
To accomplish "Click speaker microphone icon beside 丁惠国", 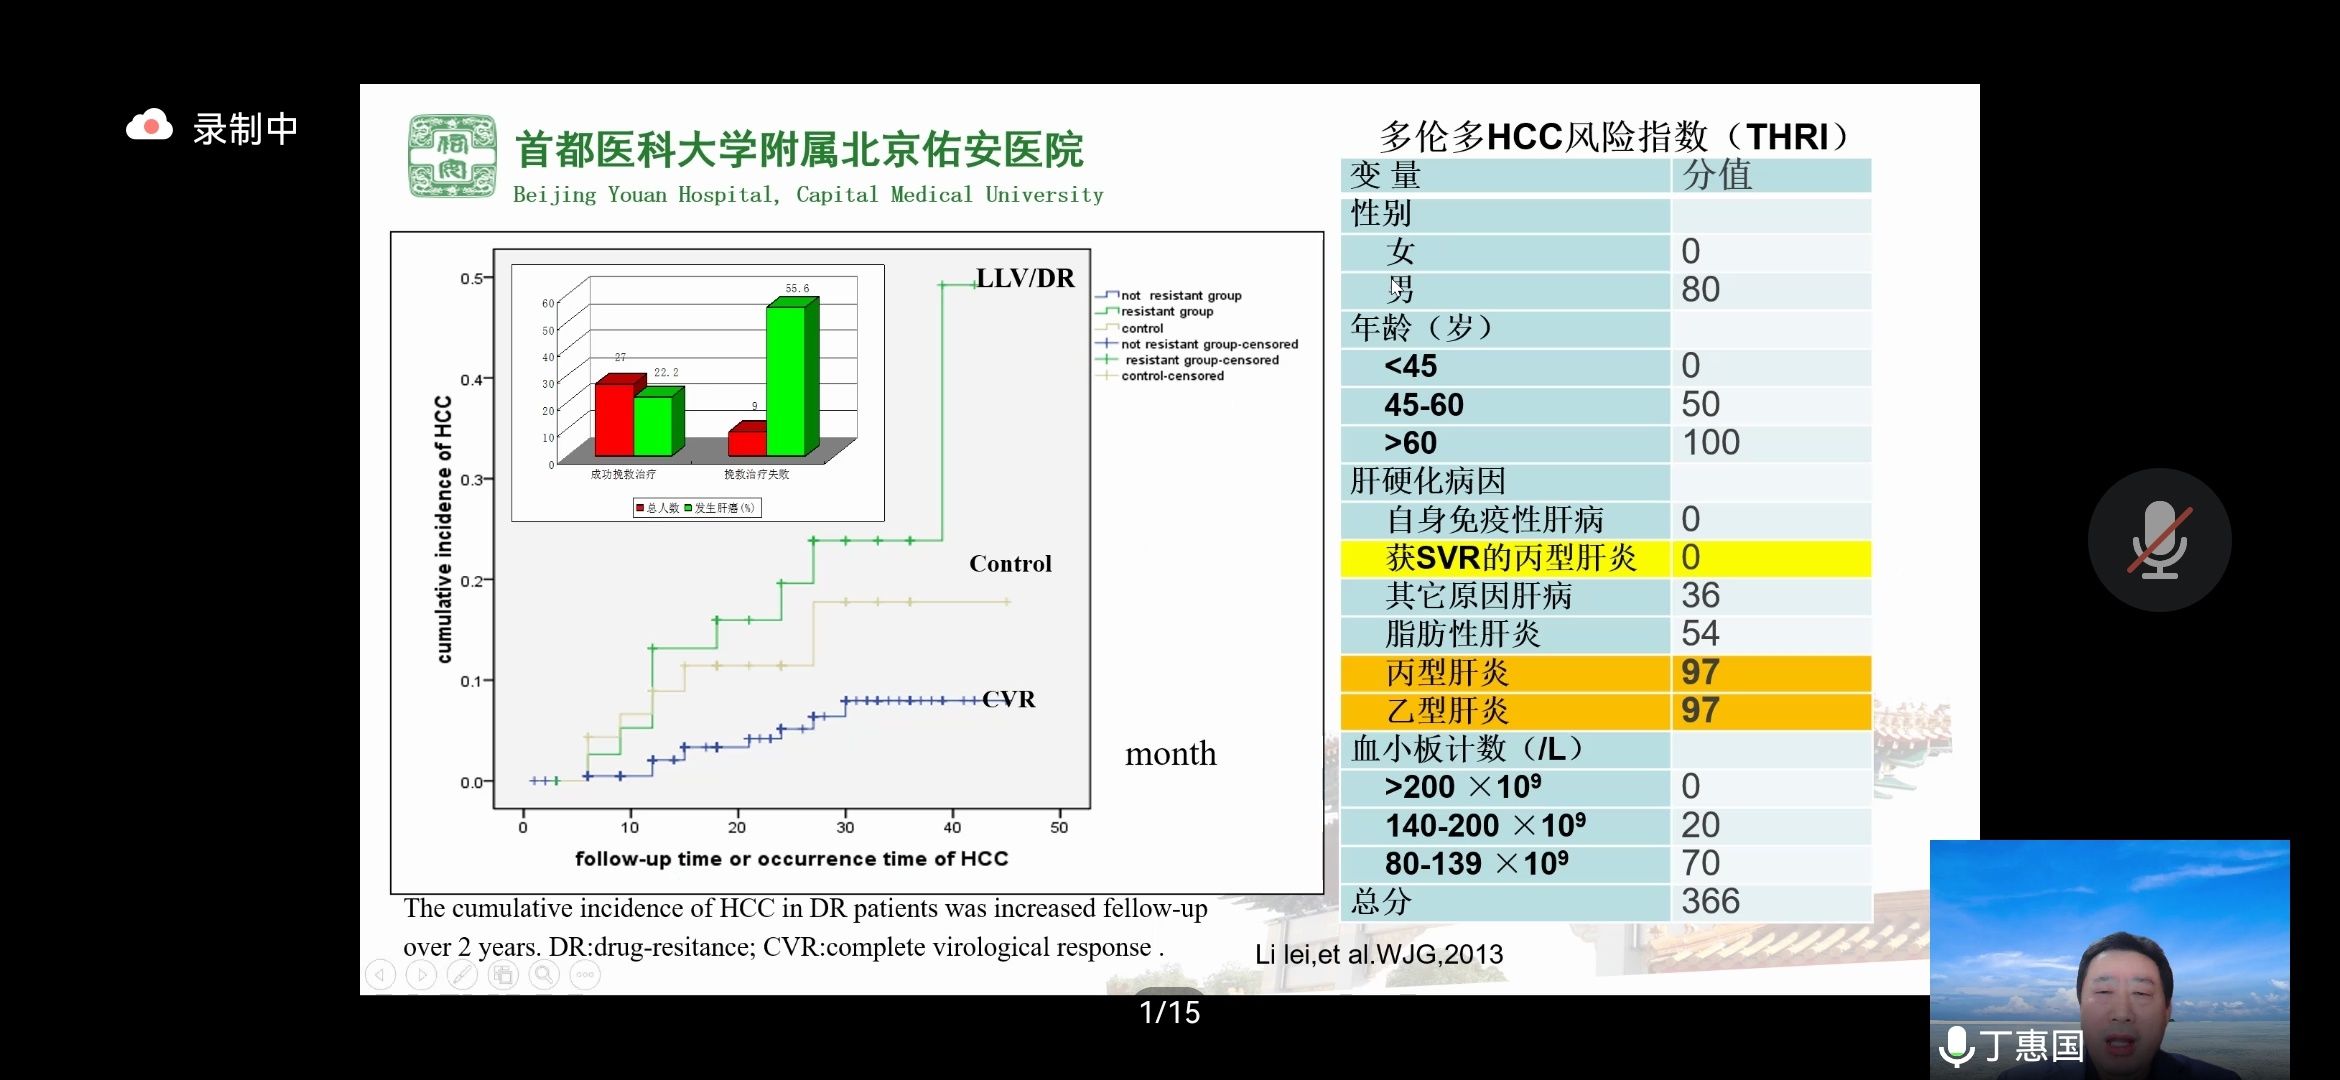I will click(x=1955, y=1046).
